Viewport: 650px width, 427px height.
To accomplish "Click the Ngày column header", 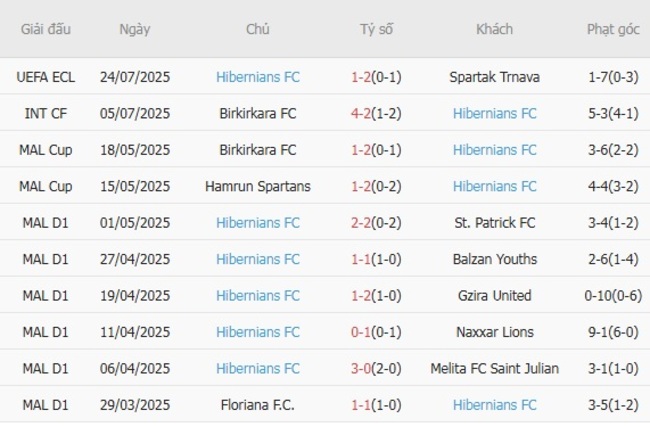I will point(135,29).
